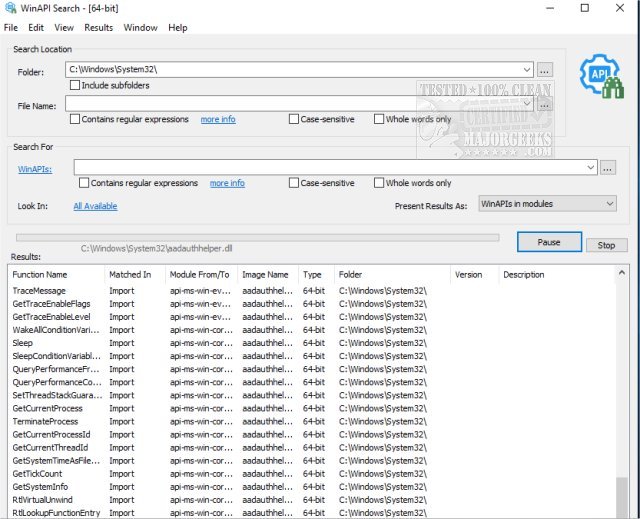The height and width of the screenshot is (519, 640).
Task: Click the WinAPI Search title bar icon
Action: coord(10,8)
